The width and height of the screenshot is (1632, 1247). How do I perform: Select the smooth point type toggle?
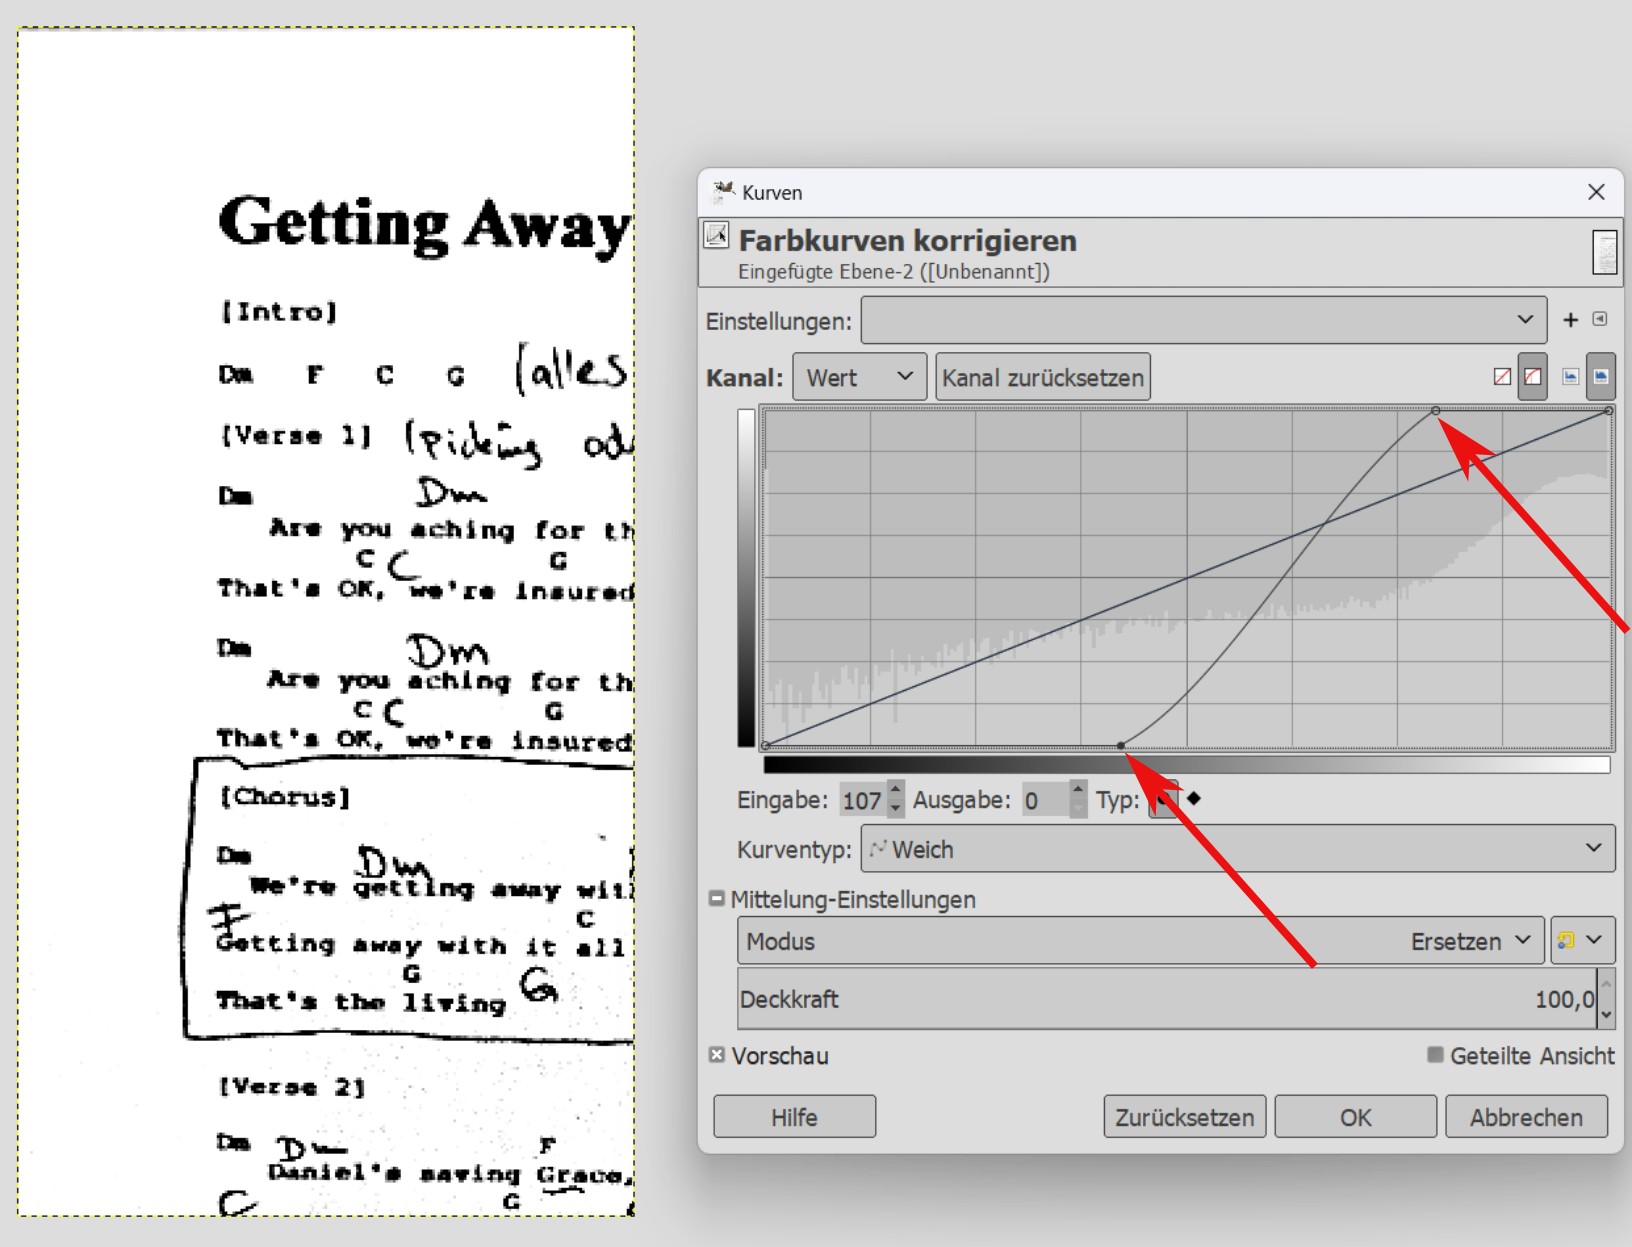tap(1163, 800)
